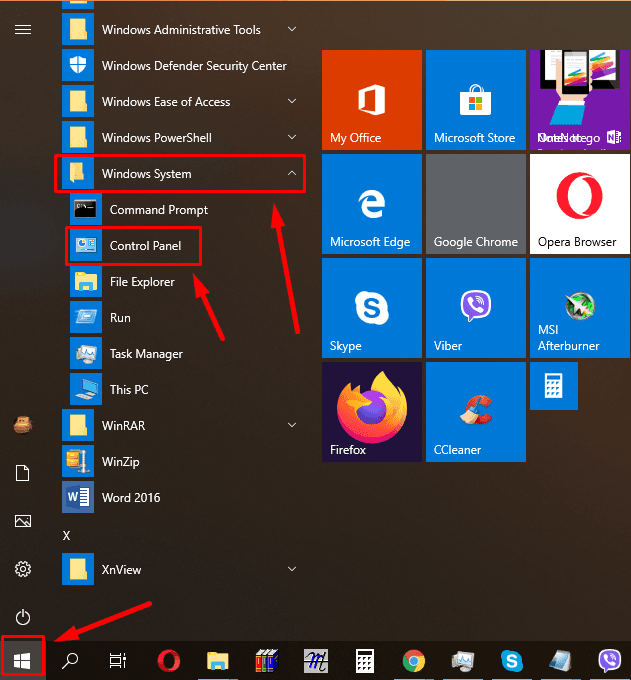The image size is (631, 680).
Task: Open This PC
Action: coord(184,389)
